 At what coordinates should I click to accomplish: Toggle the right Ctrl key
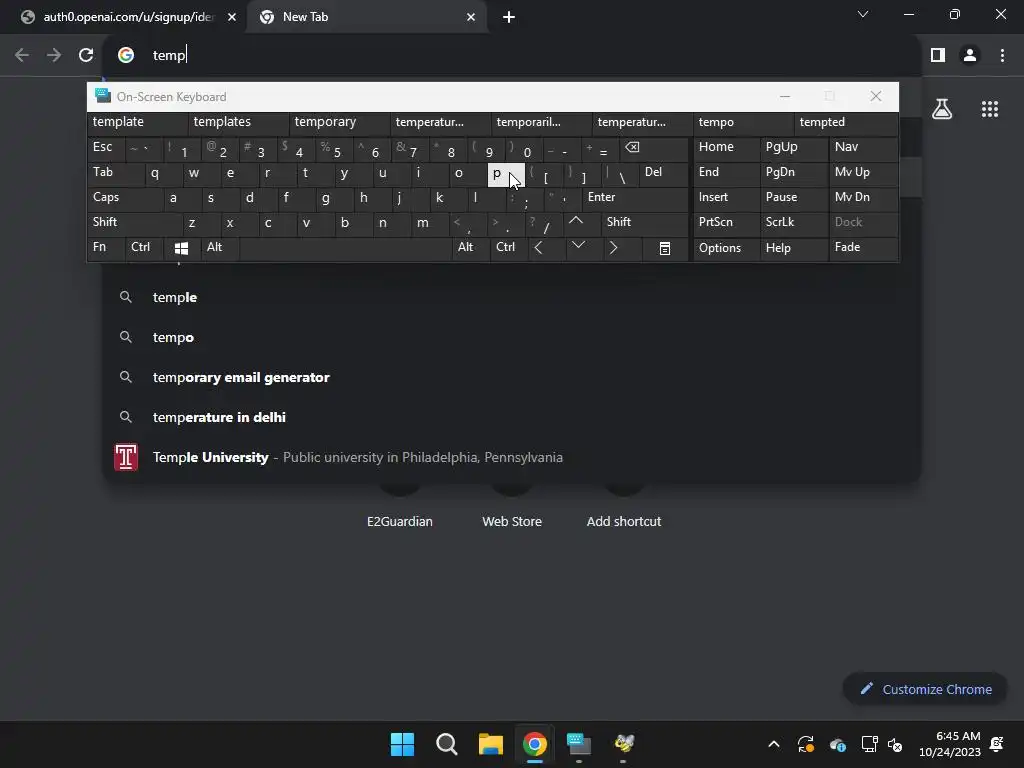(x=508, y=248)
